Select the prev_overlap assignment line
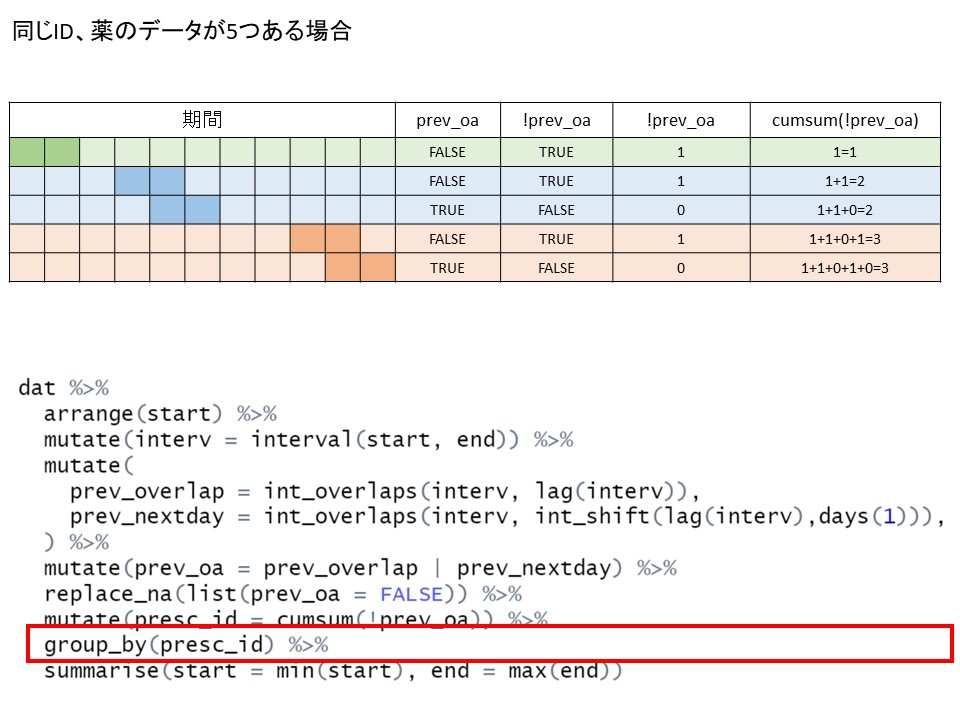Viewport: 960px width, 720px height. click(384, 491)
